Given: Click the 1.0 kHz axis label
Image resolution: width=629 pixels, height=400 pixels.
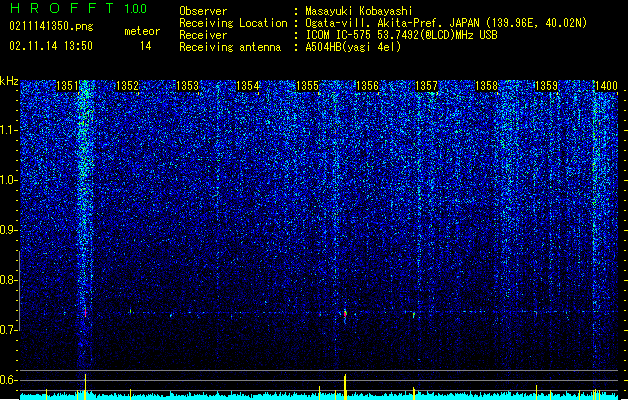Looking at the screenshot, I should click(x=9, y=180).
